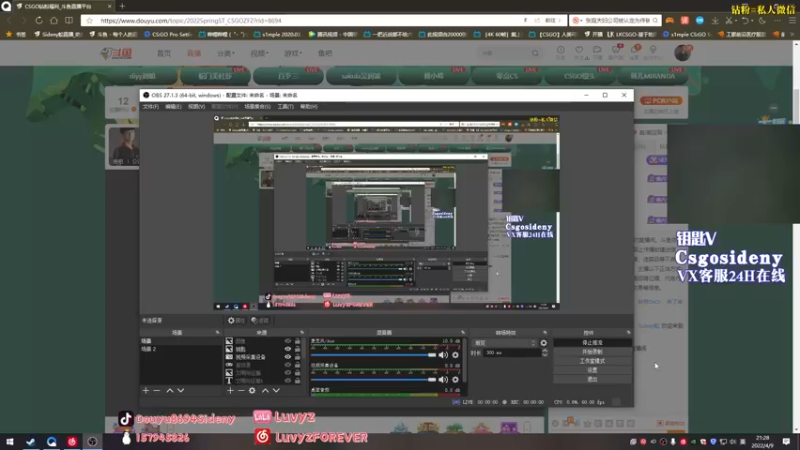Screen dimensions: 800x450
Task: Switch to OBS Studio taskbar icon
Action: click(x=92, y=441)
